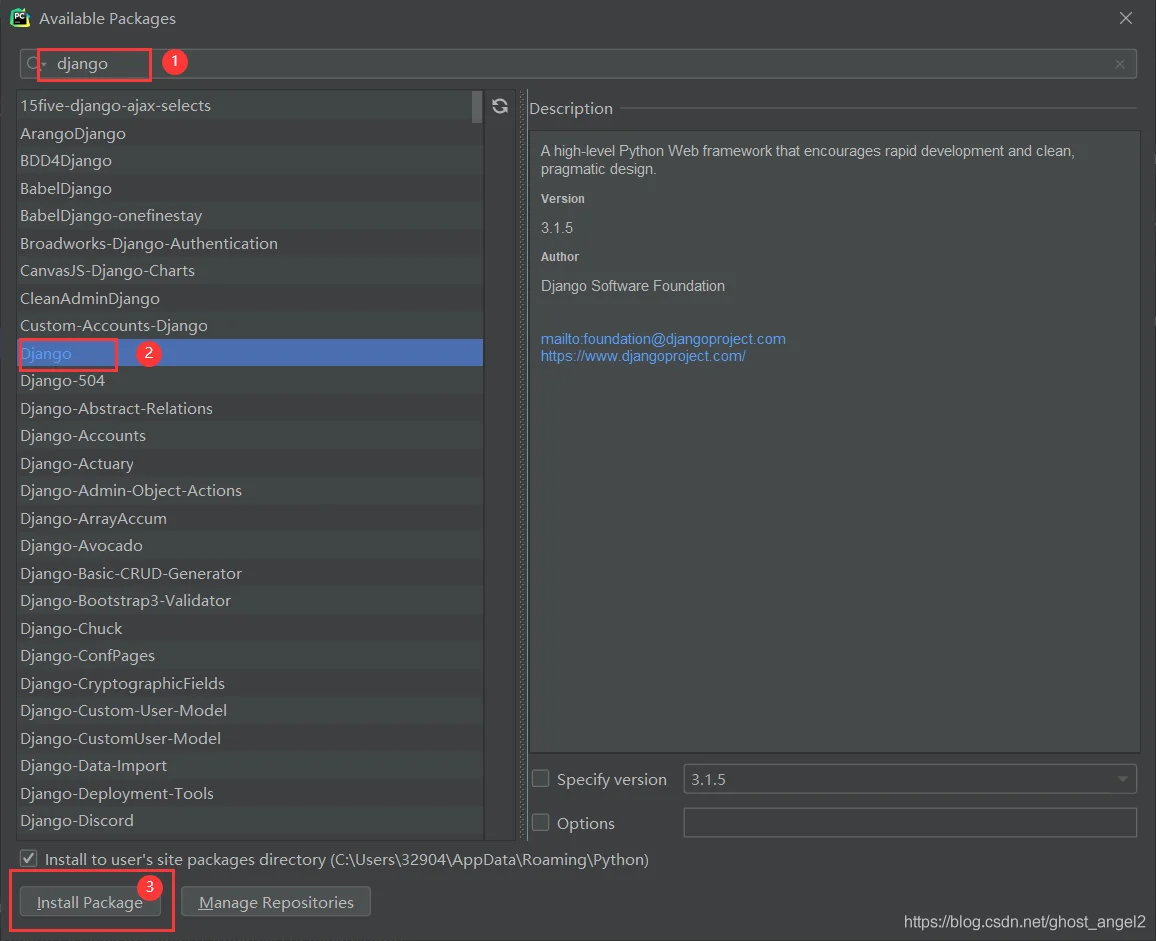Select the highlighted Django package row
1156x941 pixels.
coord(250,353)
